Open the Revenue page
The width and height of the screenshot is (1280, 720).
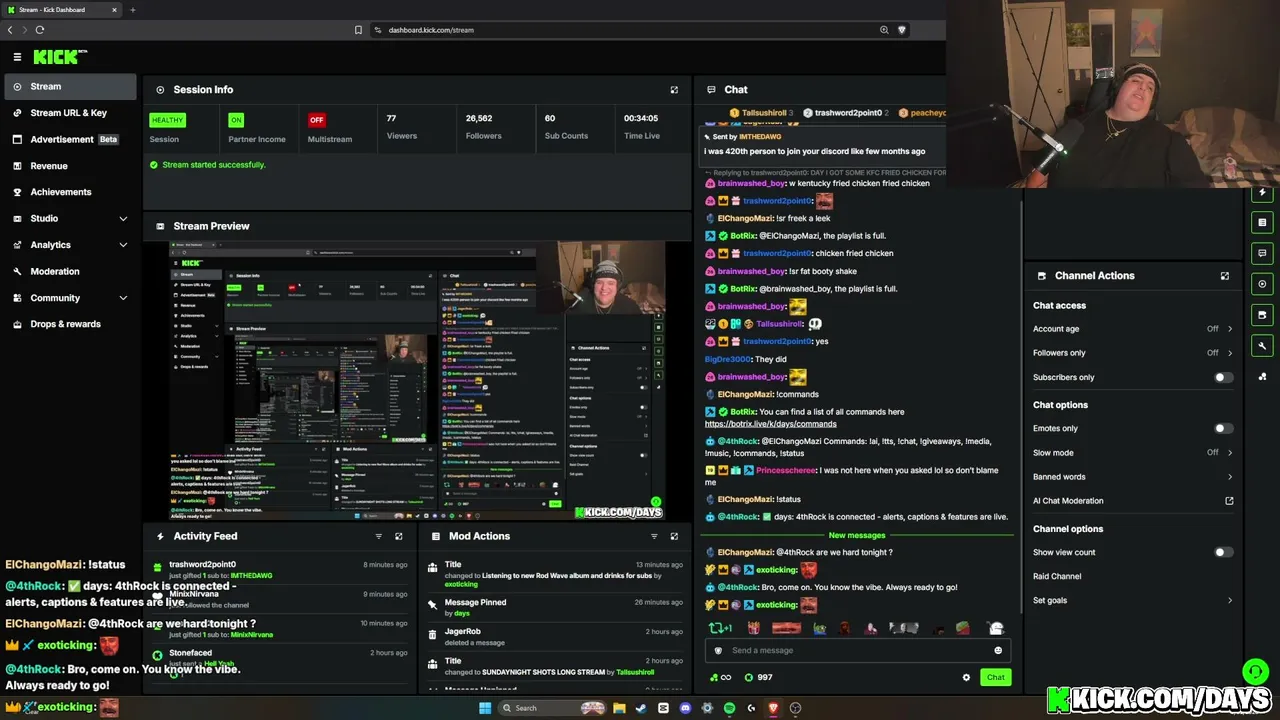70,166
